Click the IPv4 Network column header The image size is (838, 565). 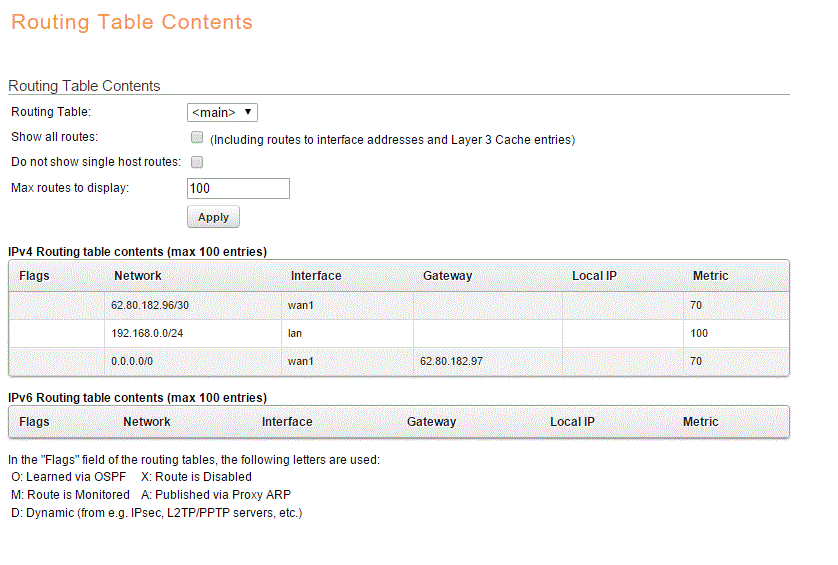[138, 276]
